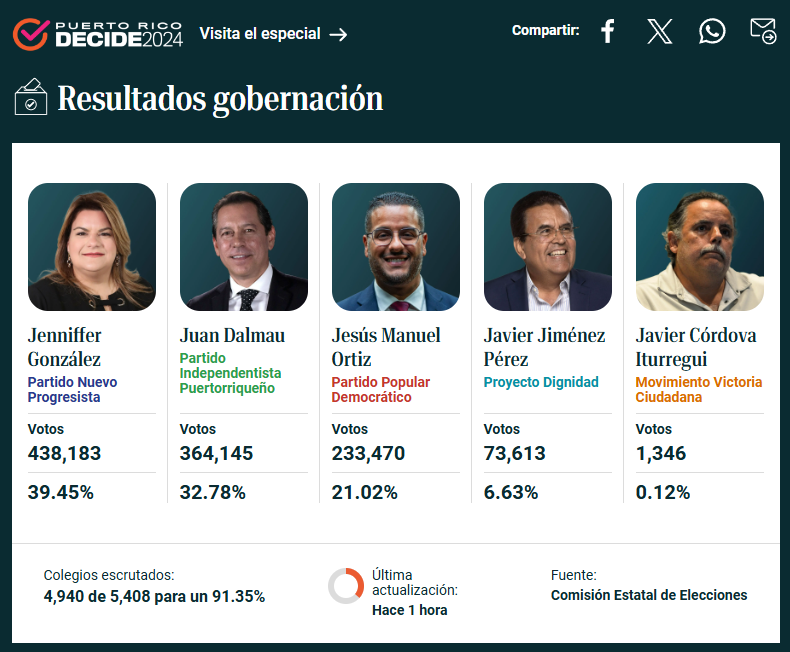Click the Proyecto Dignidad party label

[x=541, y=382]
